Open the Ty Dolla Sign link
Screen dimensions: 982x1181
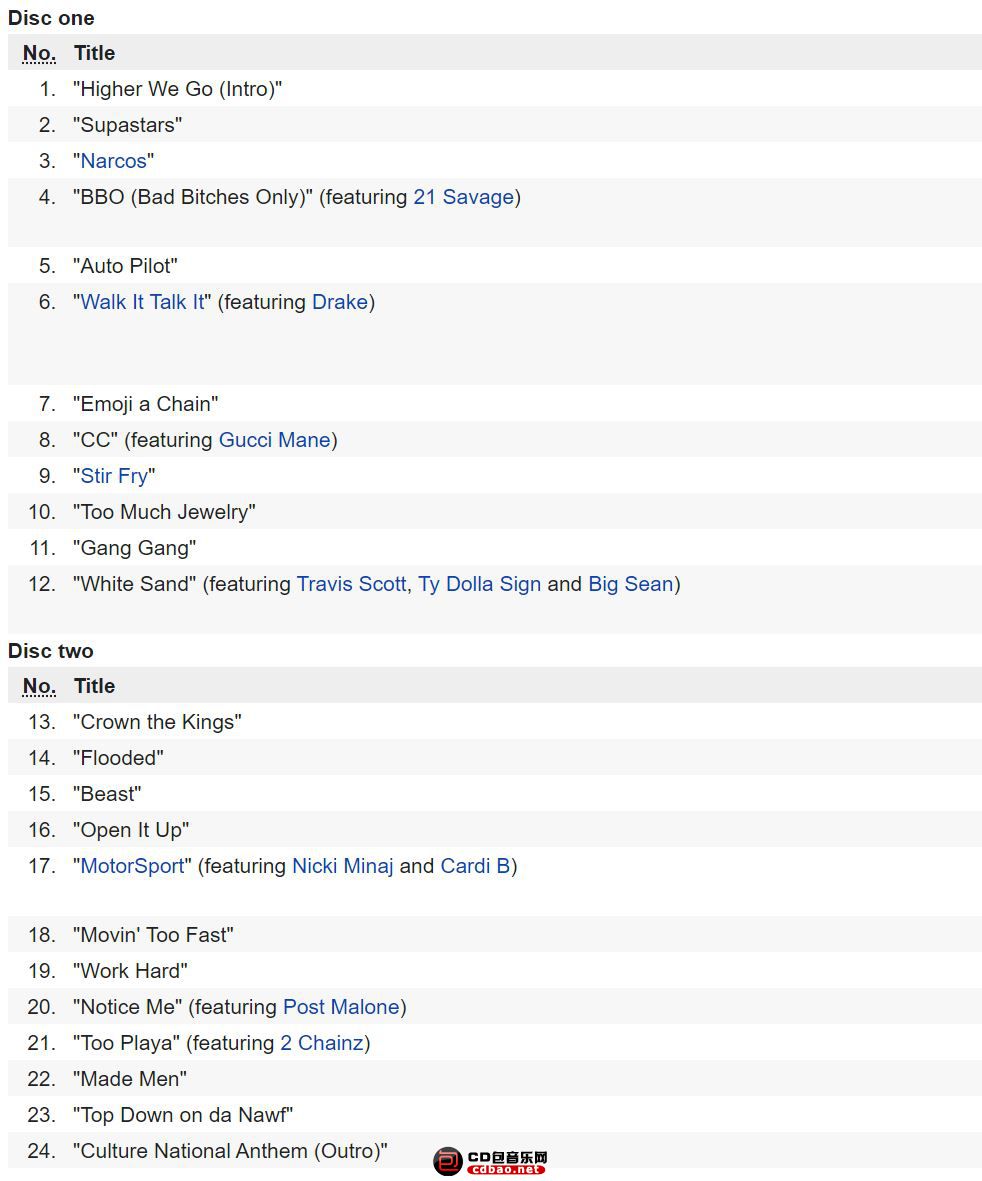[x=480, y=584]
